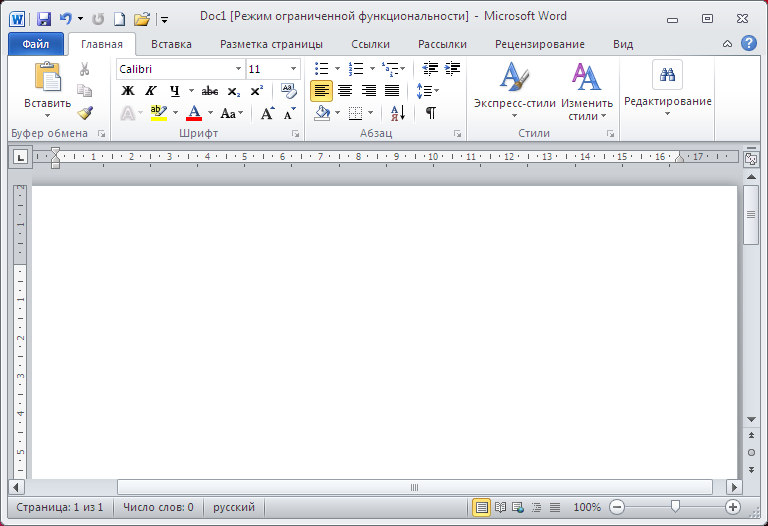
Task: Open Change Case Аа dropdown
Action: pos(231,114)
